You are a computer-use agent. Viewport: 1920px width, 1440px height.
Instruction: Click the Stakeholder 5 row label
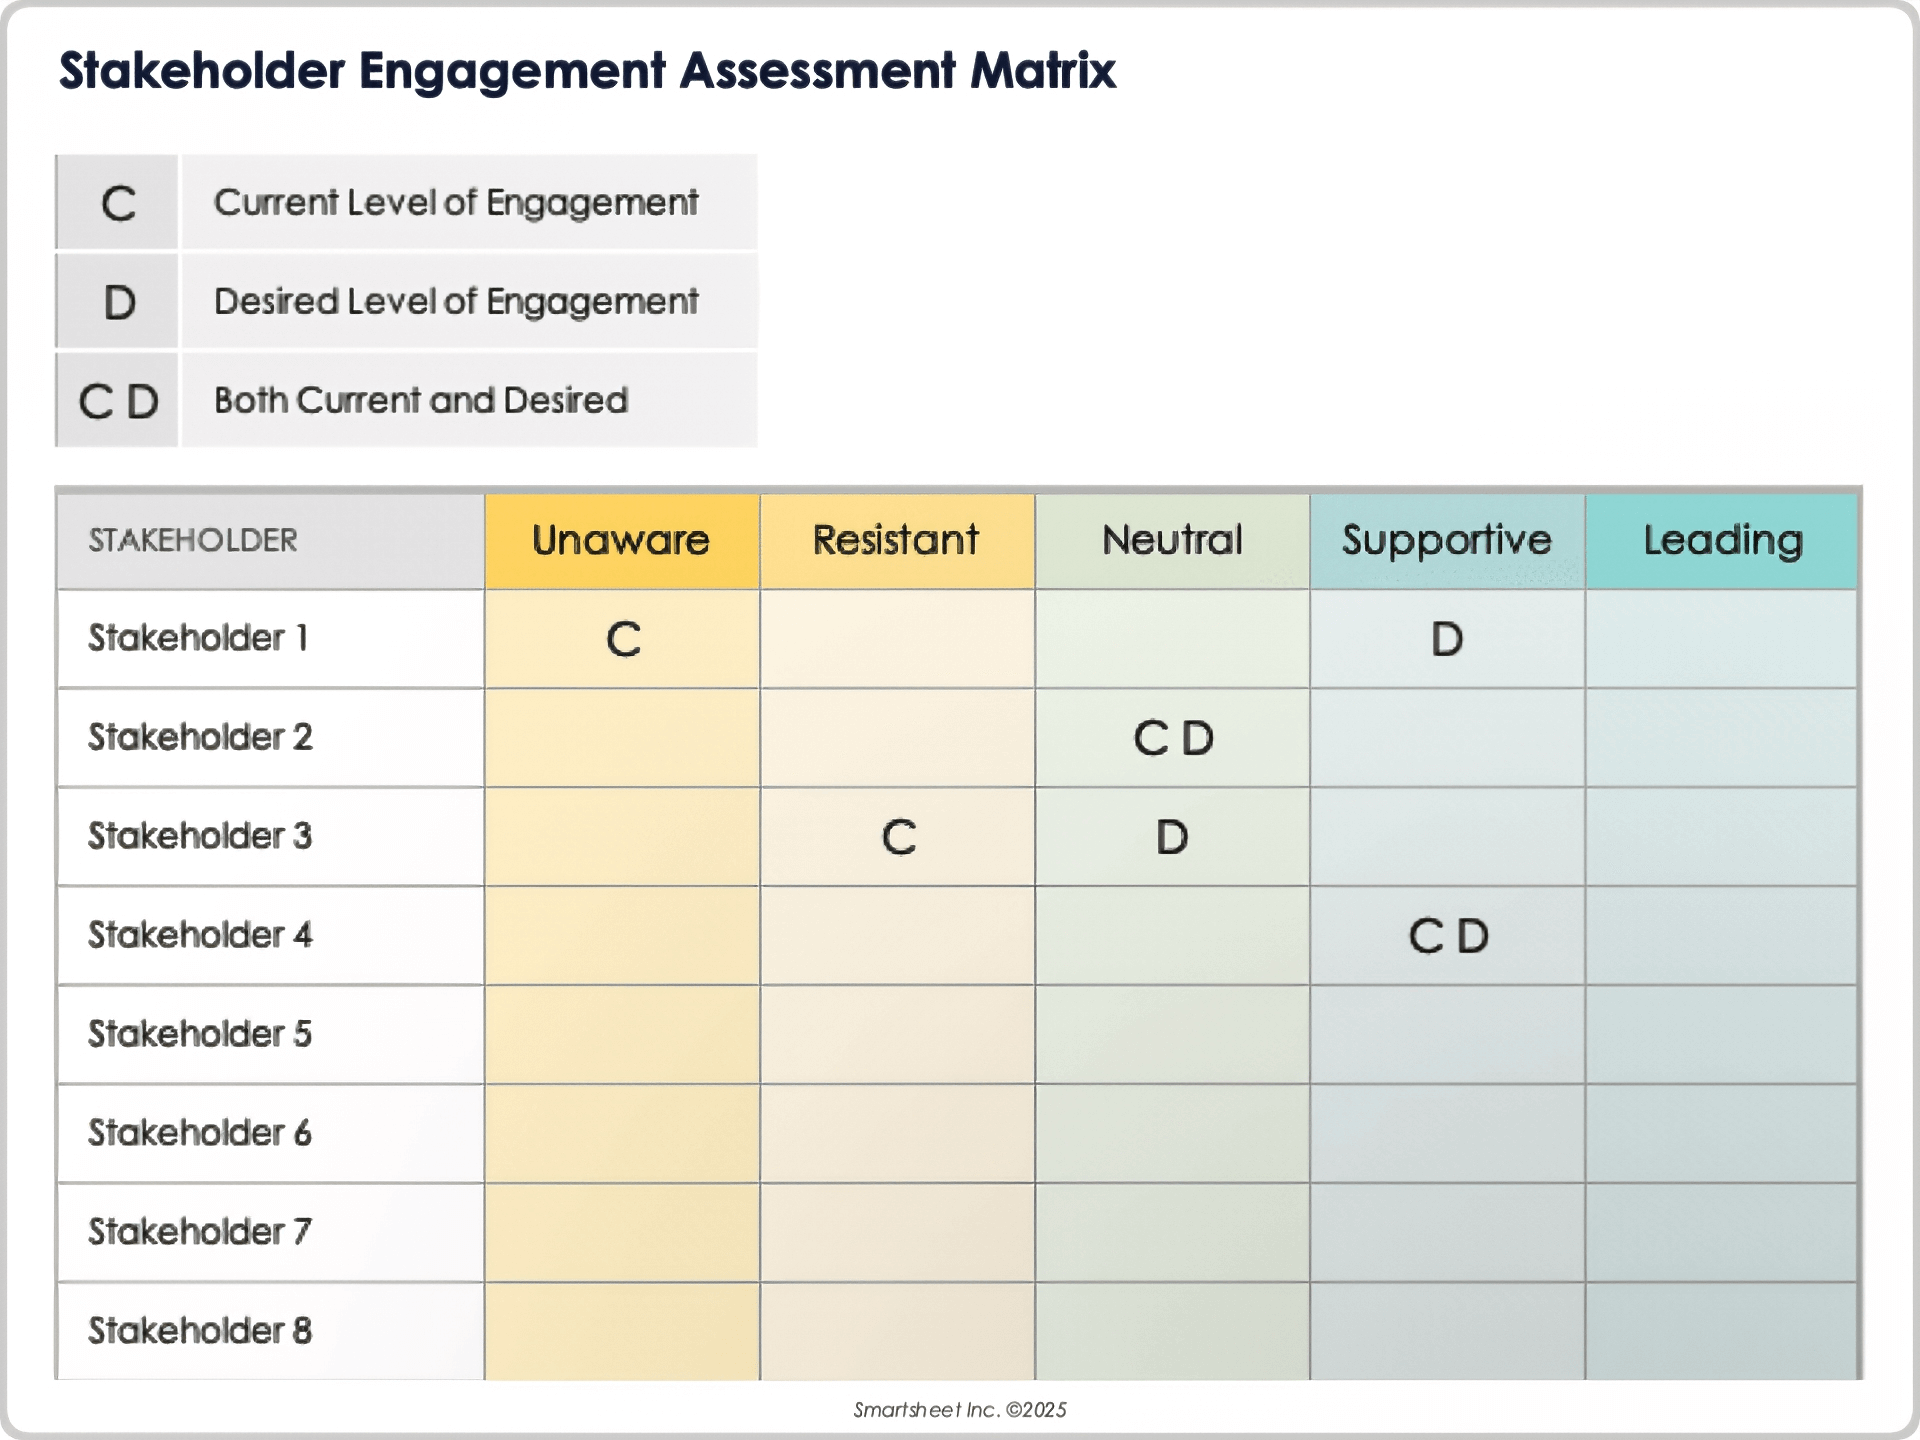pos(200,1034)
